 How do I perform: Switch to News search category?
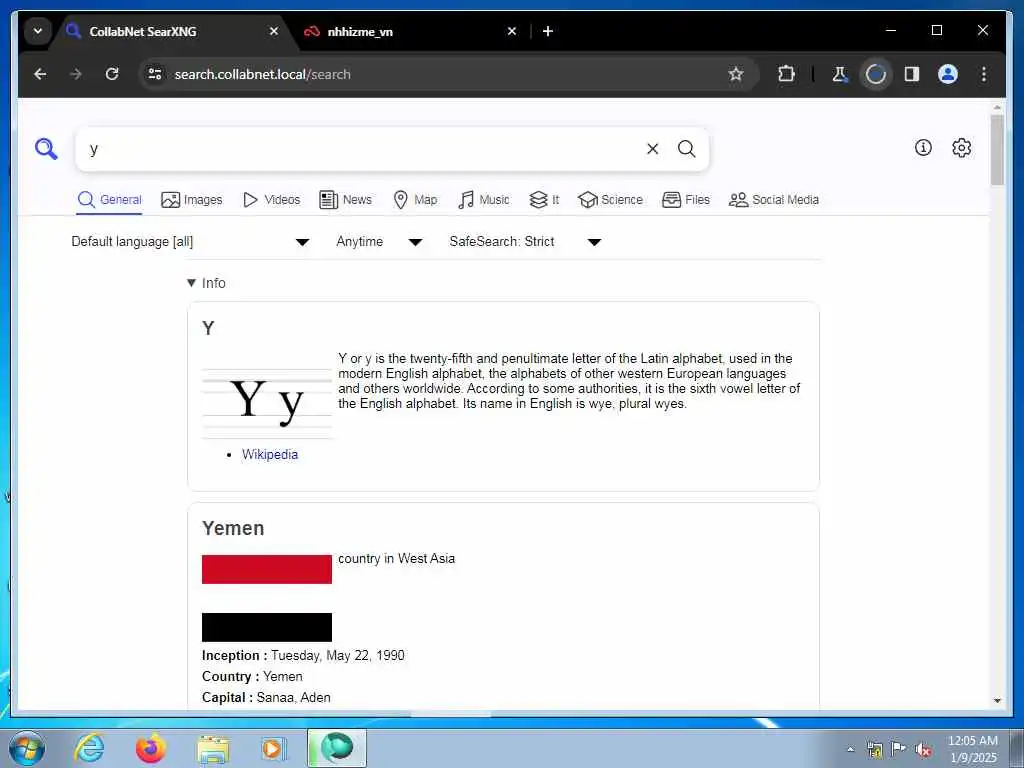pos(345,200)
